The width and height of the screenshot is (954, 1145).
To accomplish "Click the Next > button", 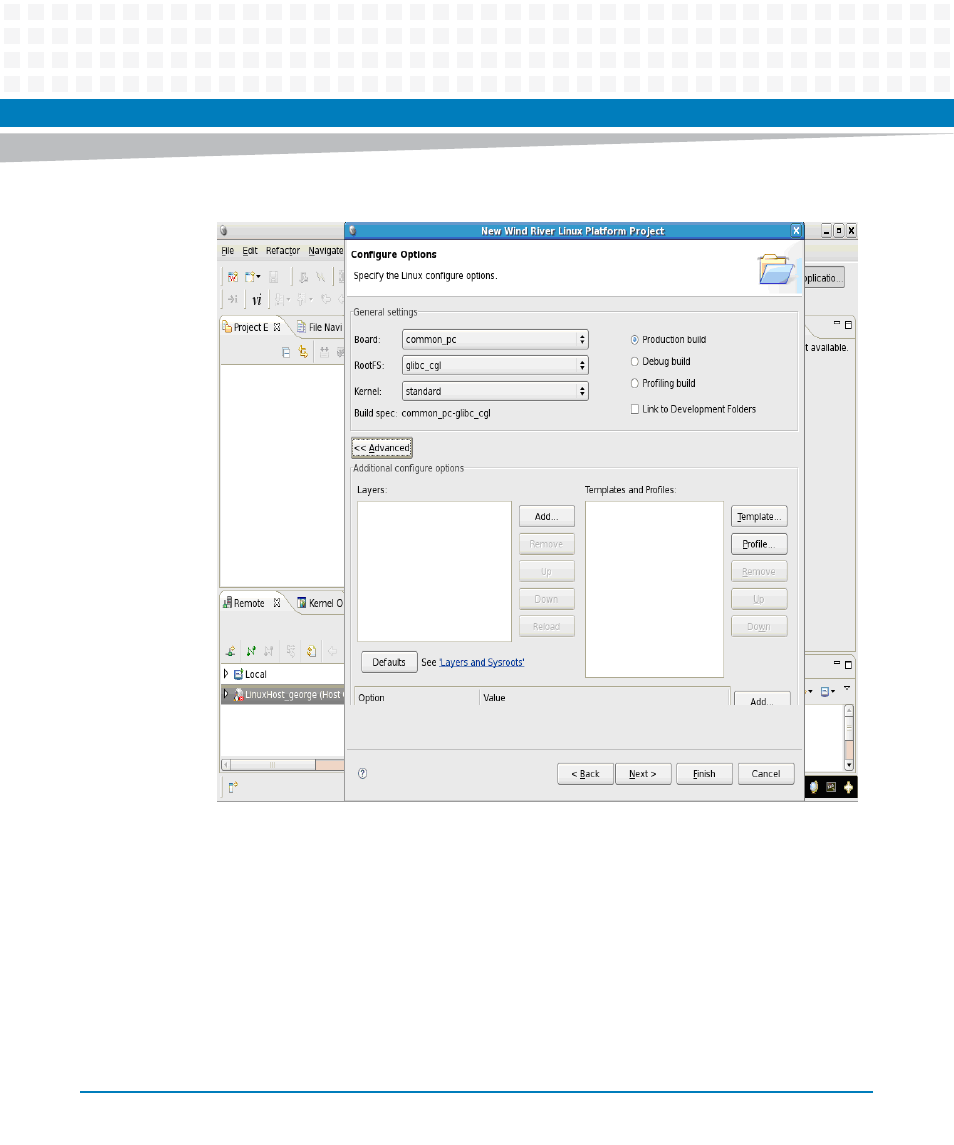I will tap(643, 774).
